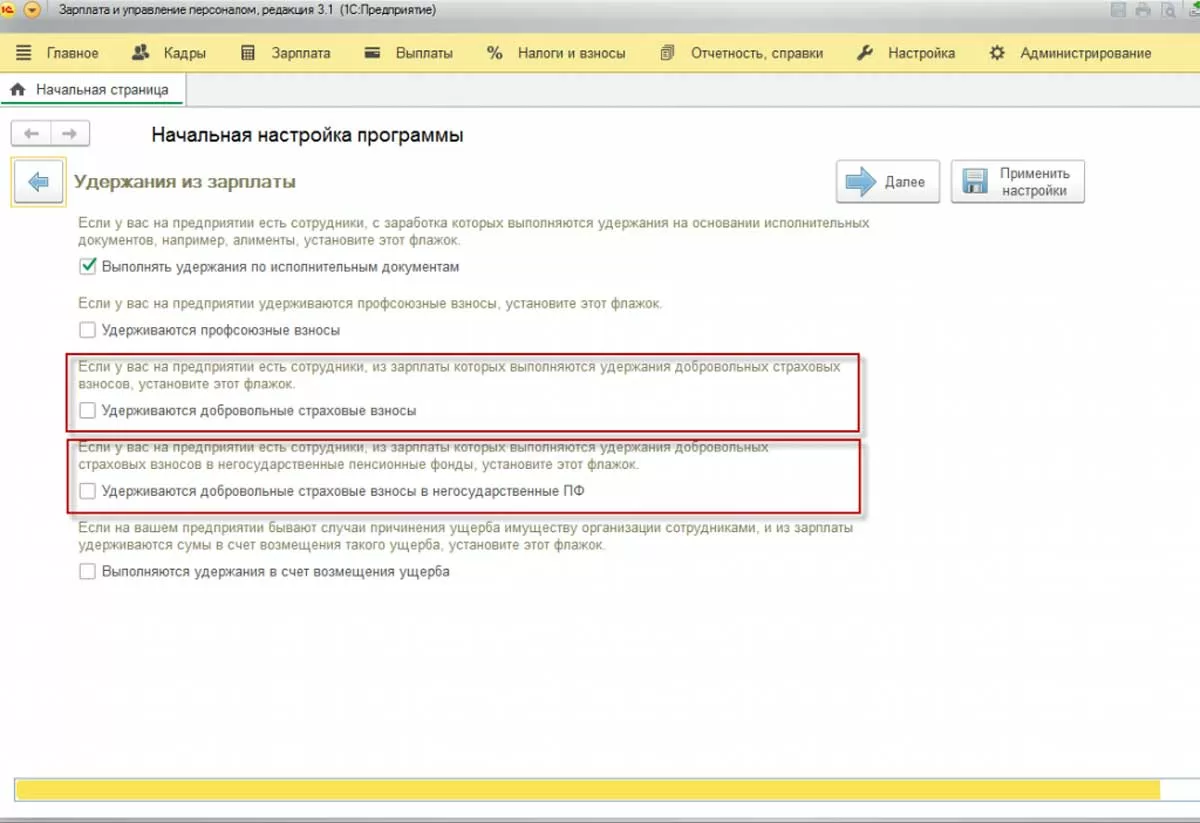Click the people icon for Кадры section

click(x=141, y=53)
